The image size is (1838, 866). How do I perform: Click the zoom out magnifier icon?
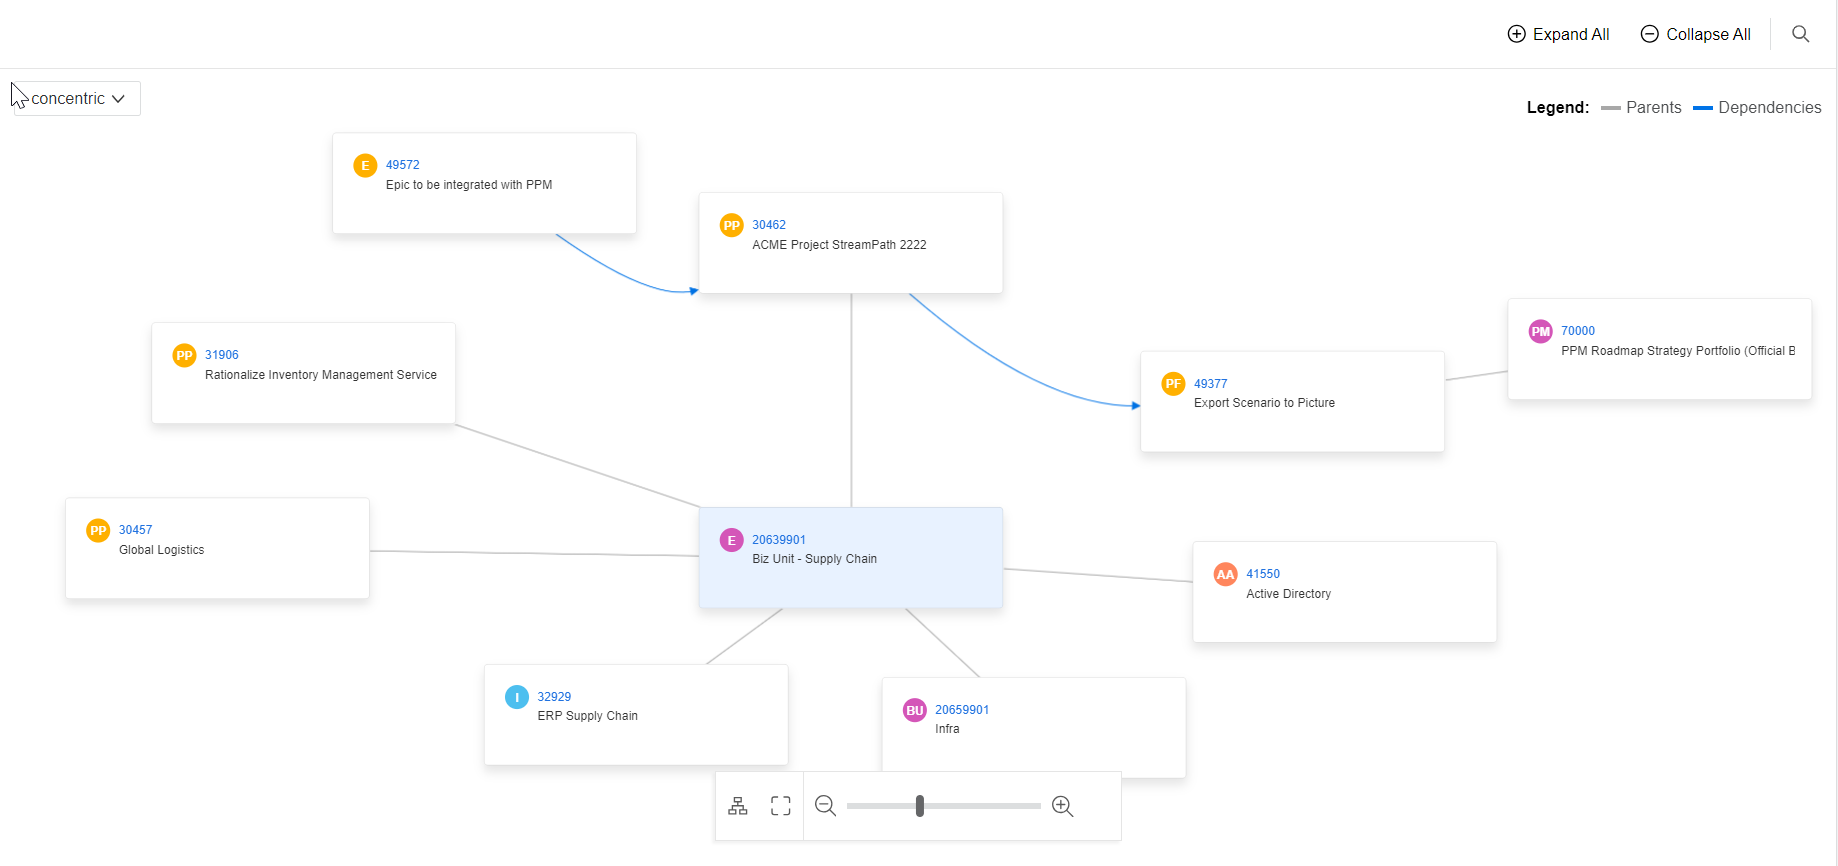(825, 806)
